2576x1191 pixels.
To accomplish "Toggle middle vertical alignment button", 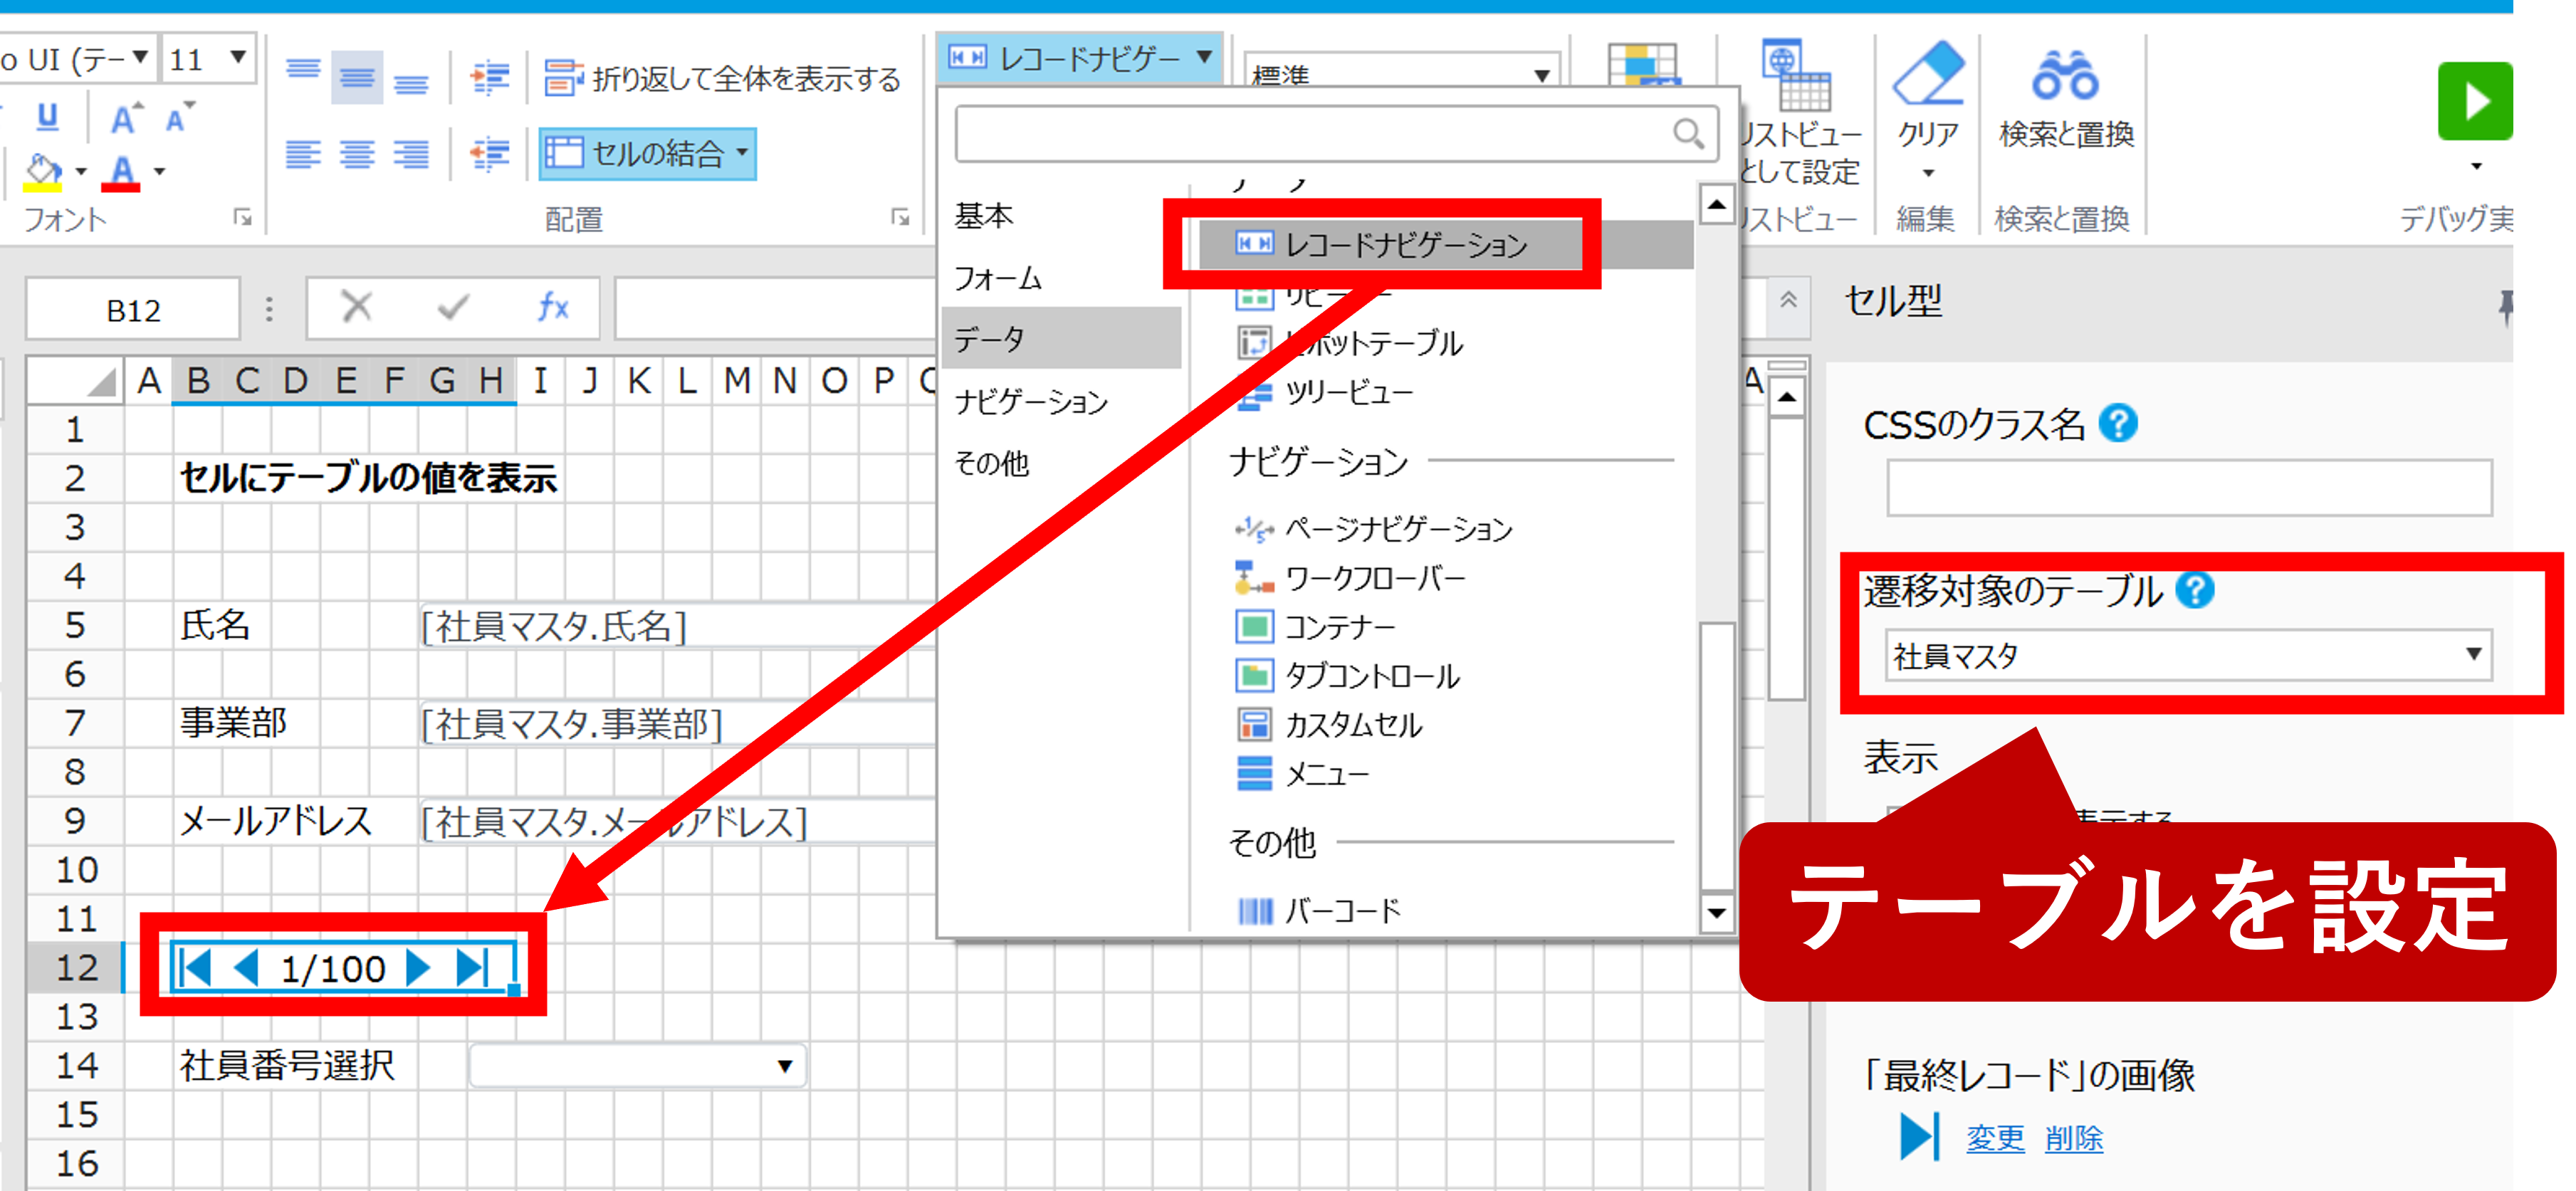I will (x=356, y=78).
